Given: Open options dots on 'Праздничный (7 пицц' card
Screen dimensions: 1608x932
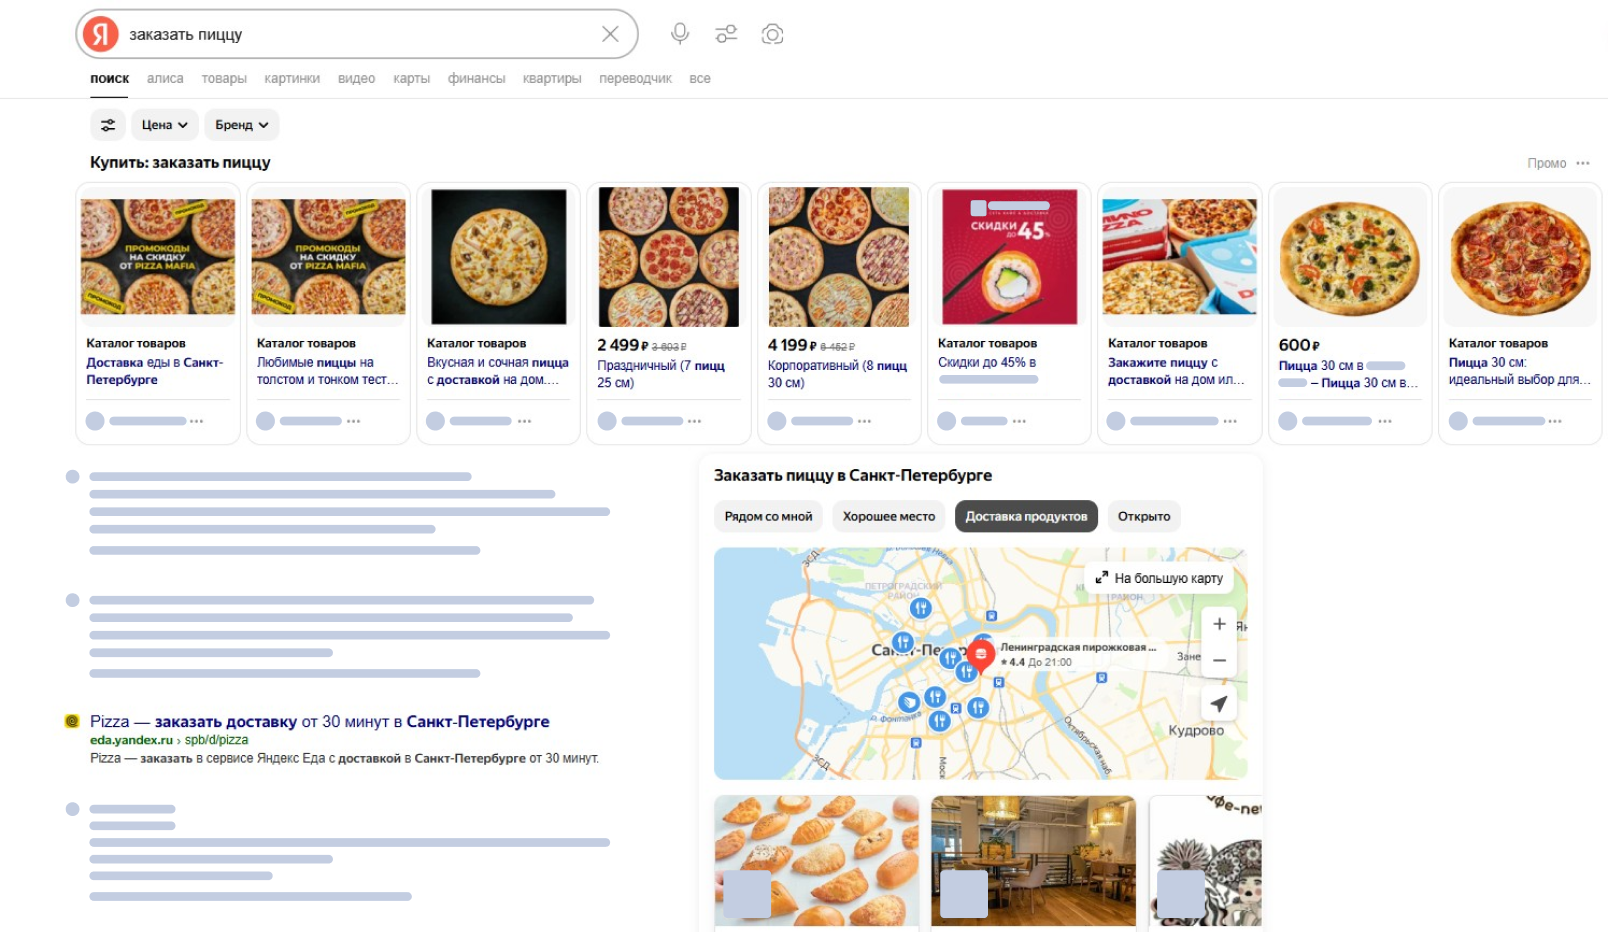Looking at the screenshot, I should (695, 421).
